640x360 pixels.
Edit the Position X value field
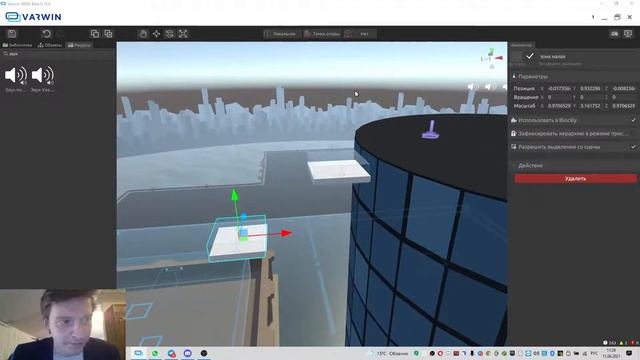[x=559, y=88]
